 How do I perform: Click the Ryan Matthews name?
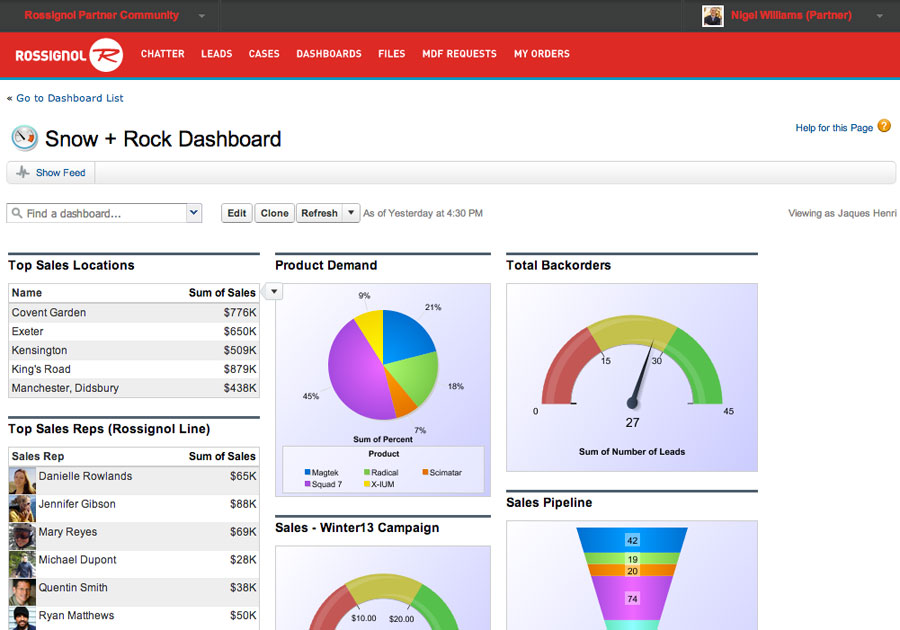pos(76,615)
